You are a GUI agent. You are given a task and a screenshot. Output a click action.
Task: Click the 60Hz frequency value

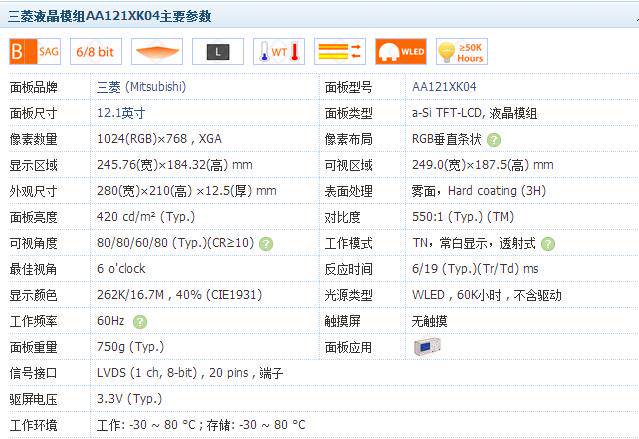tap(110, 321)
